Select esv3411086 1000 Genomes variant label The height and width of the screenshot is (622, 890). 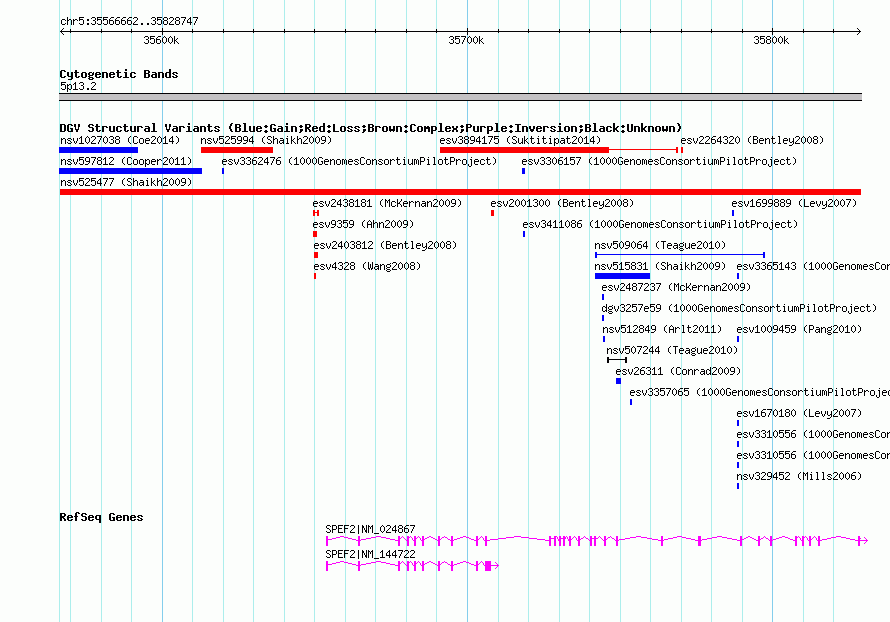pos(660,224)
